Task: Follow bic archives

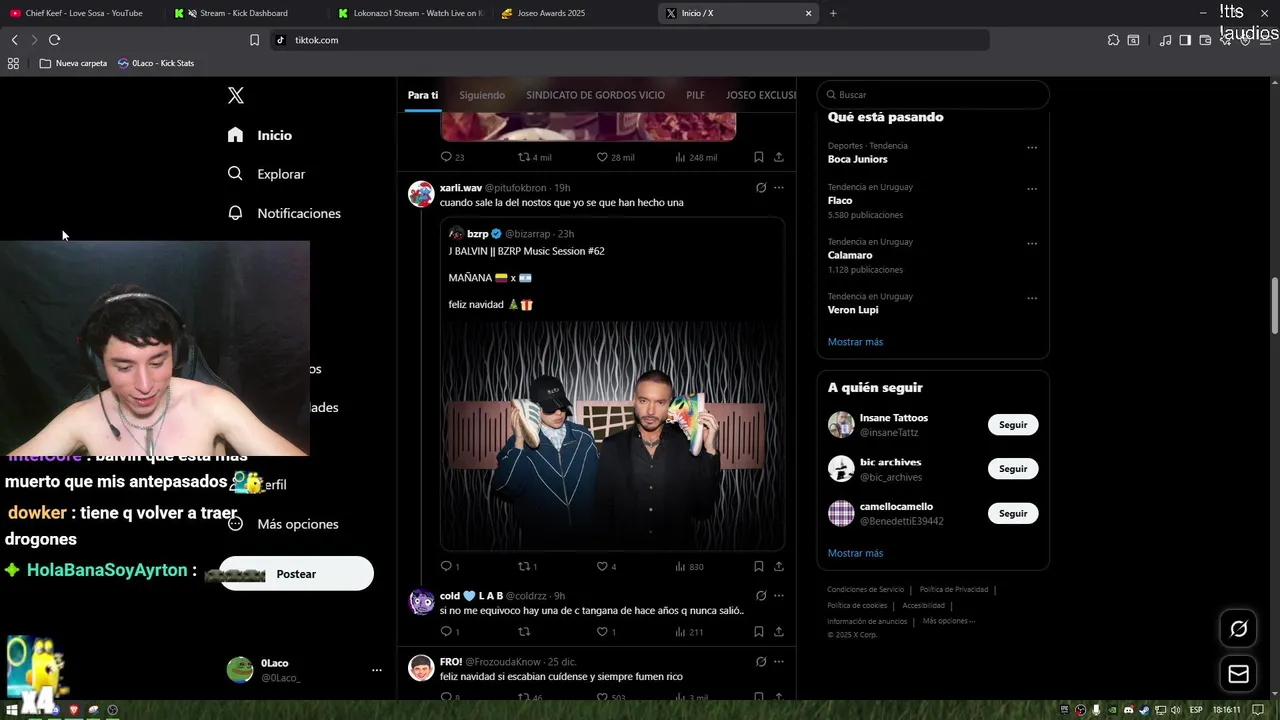Action: (x=1013, y=469)
